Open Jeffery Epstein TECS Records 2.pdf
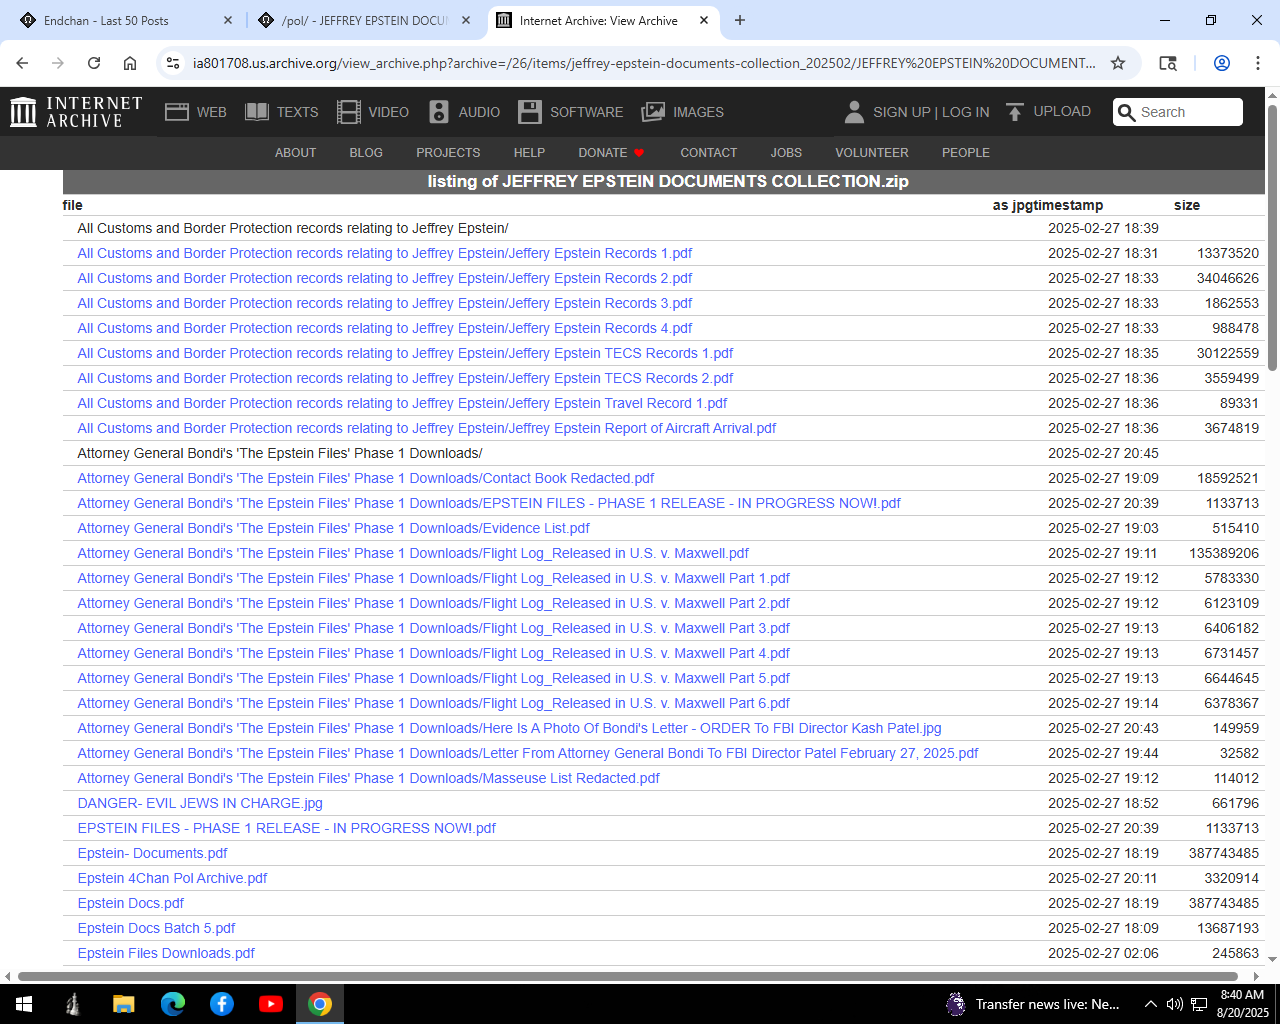 [405, 378]
